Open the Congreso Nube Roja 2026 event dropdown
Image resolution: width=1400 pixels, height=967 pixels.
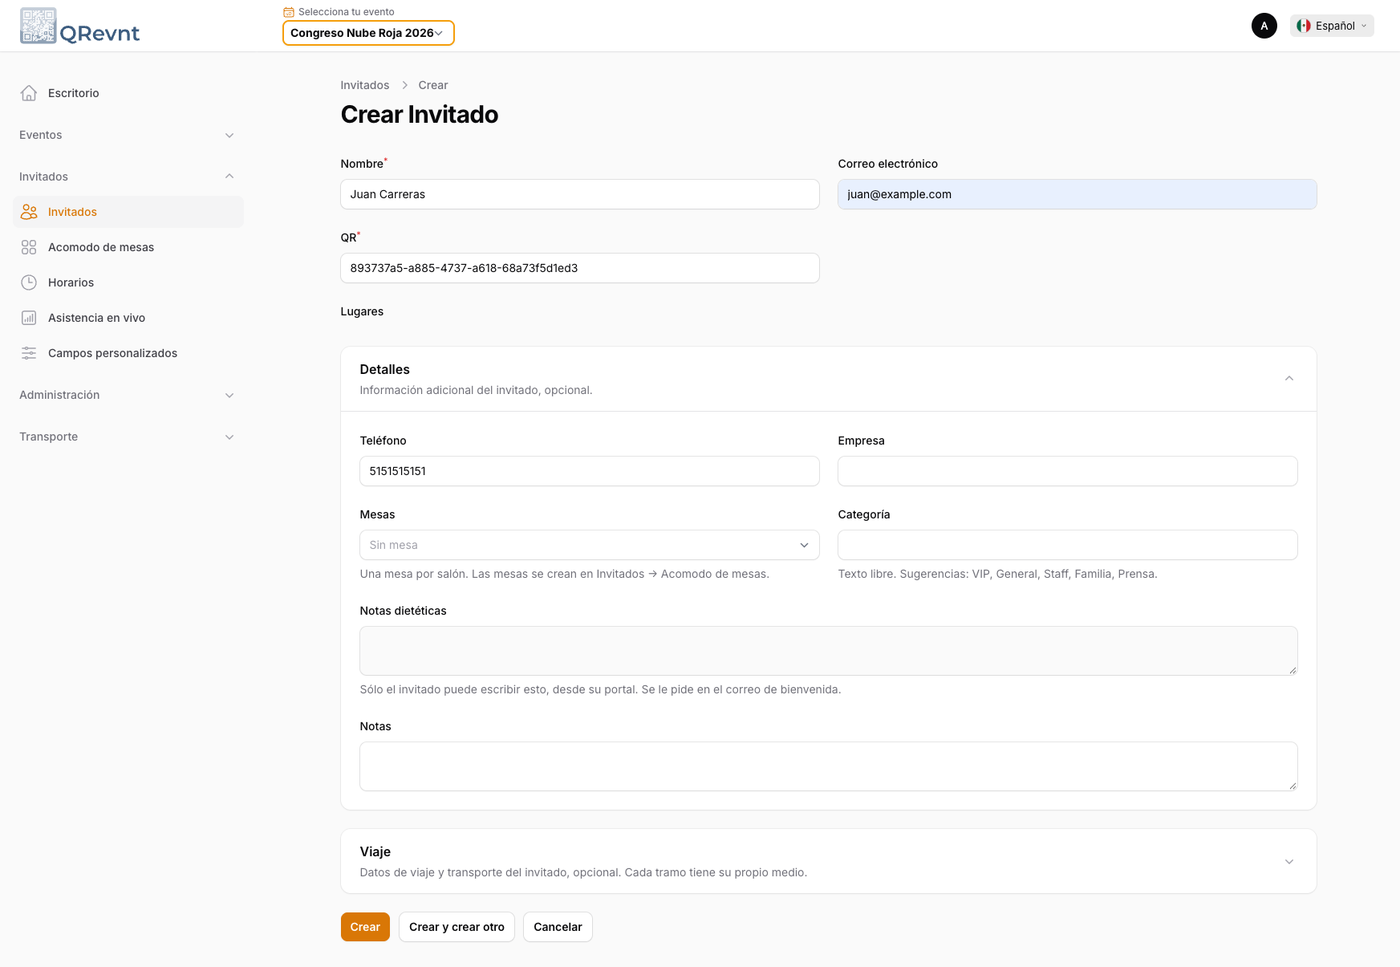[368, 33]
